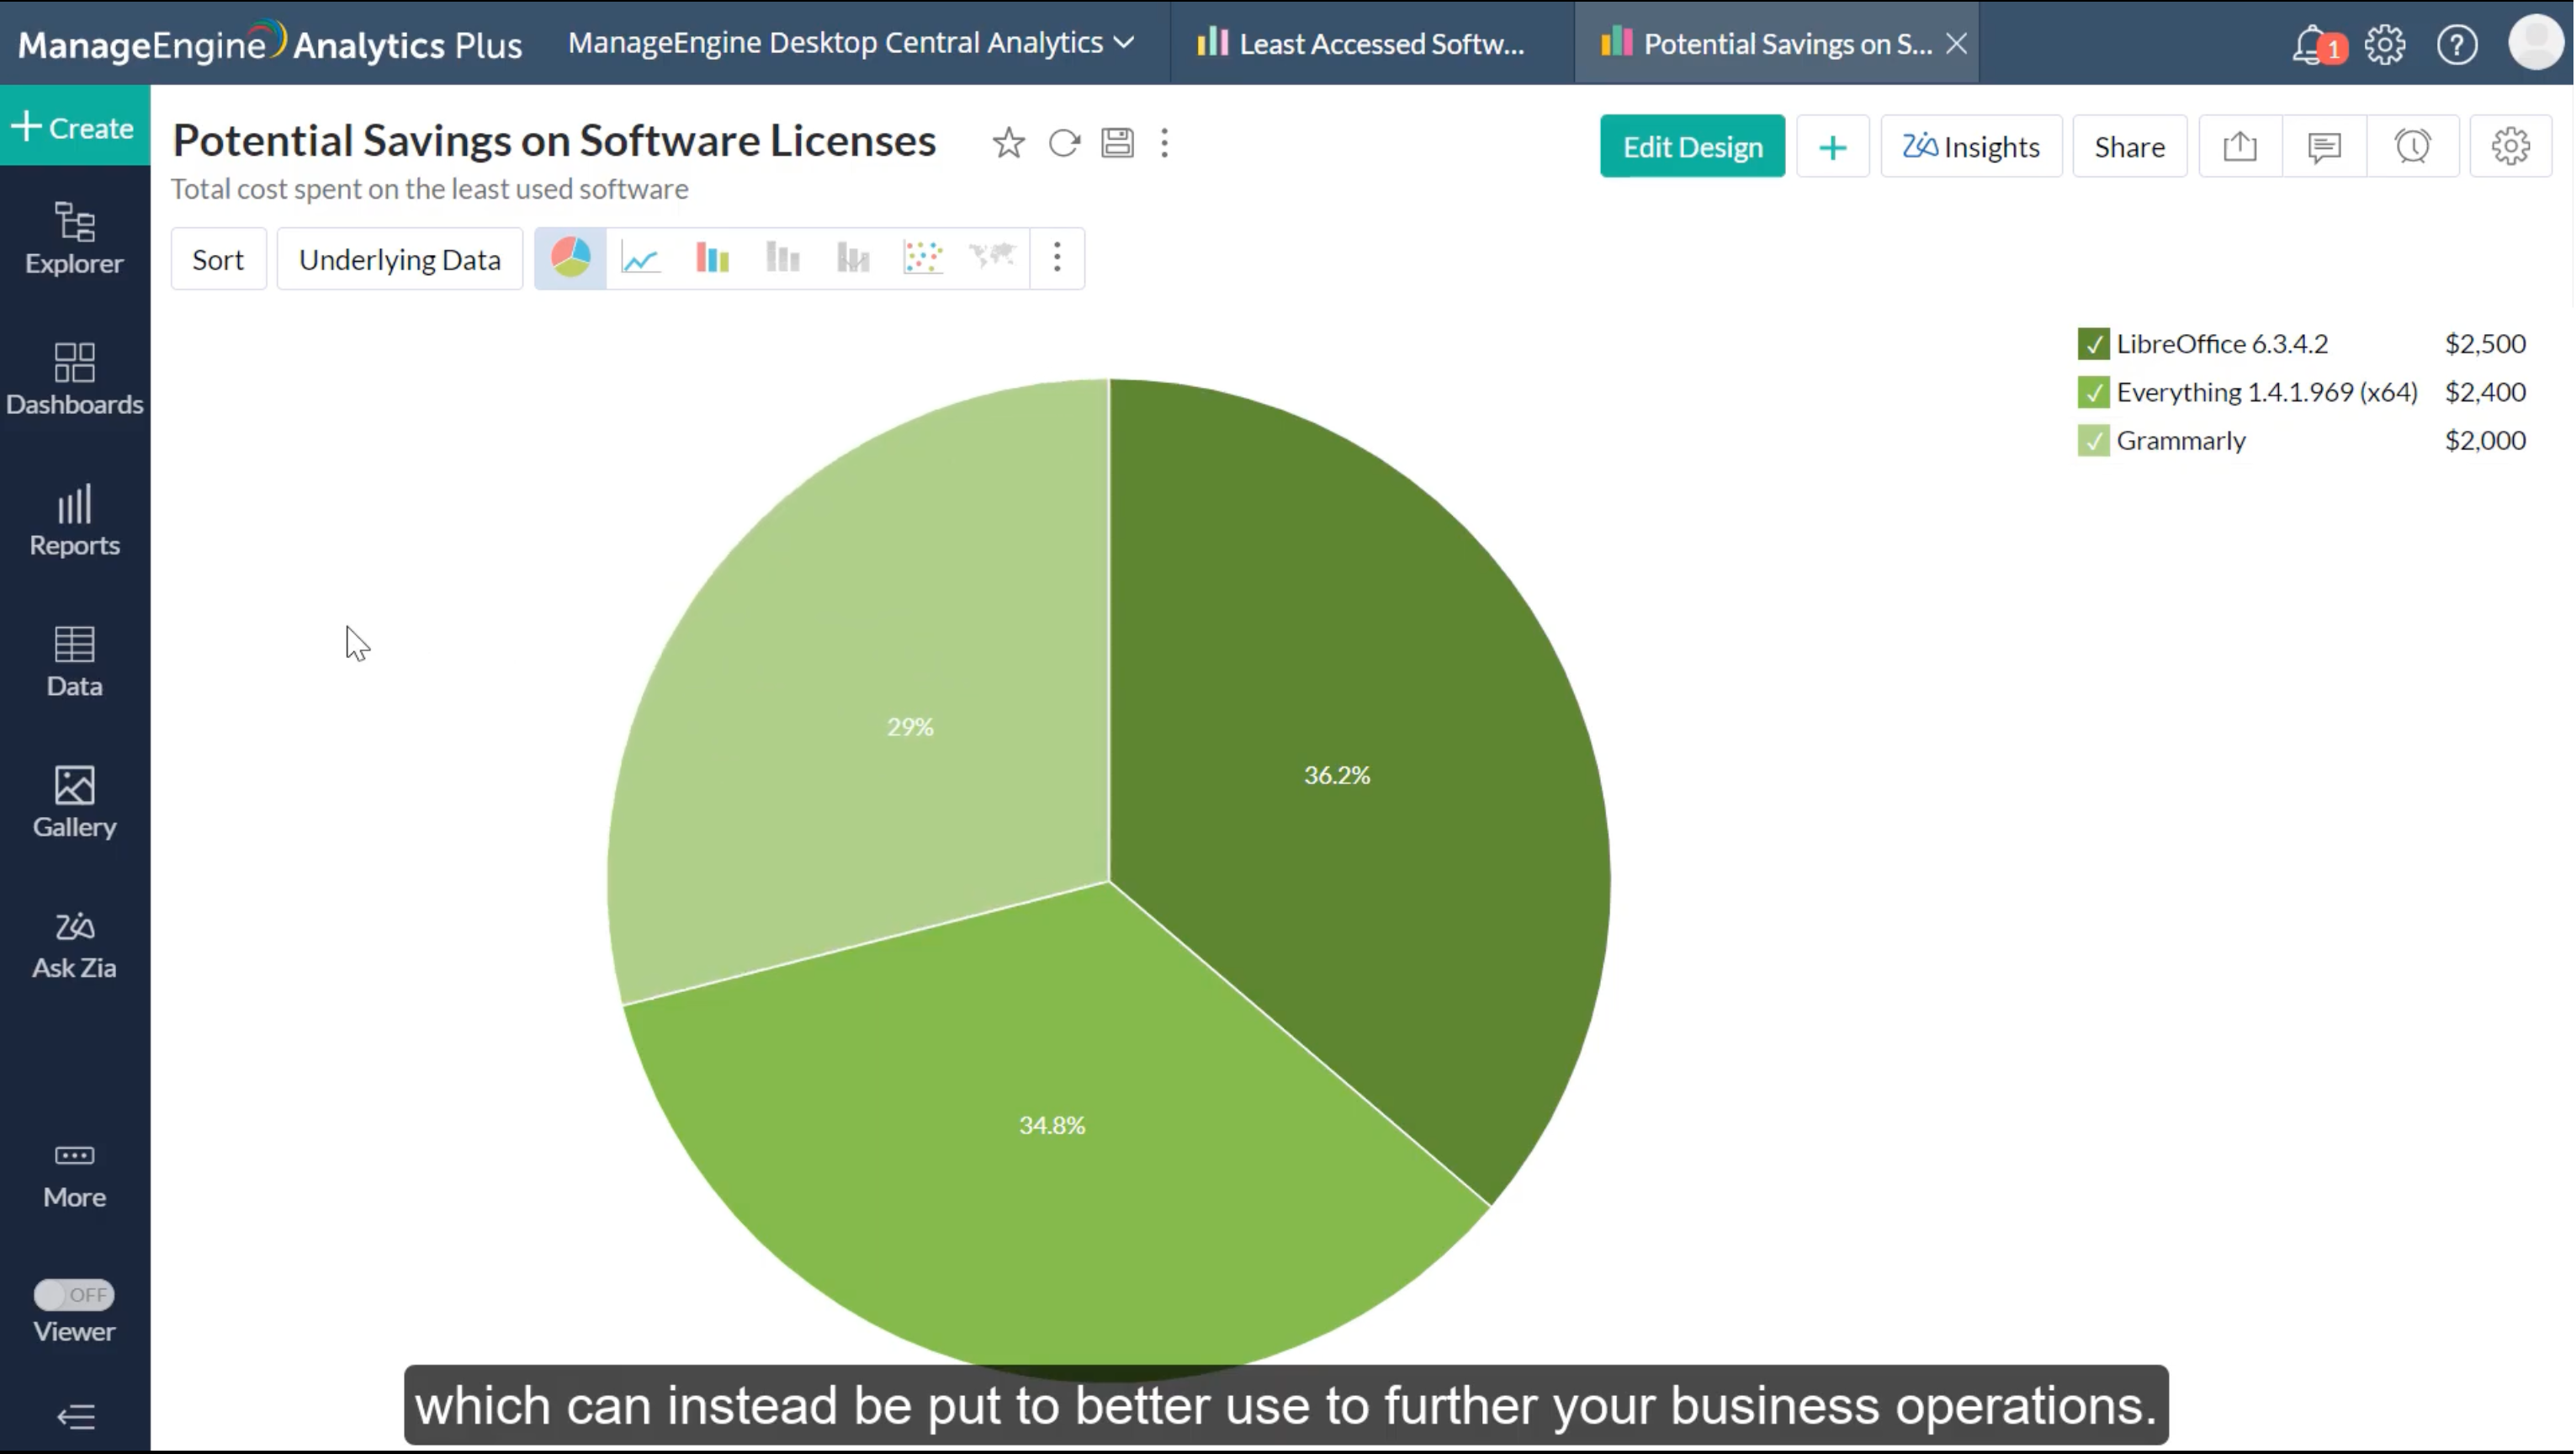Screen dimensions: 2576x1454
Task: Select the pie chart type icon
Action: (570, 258)
